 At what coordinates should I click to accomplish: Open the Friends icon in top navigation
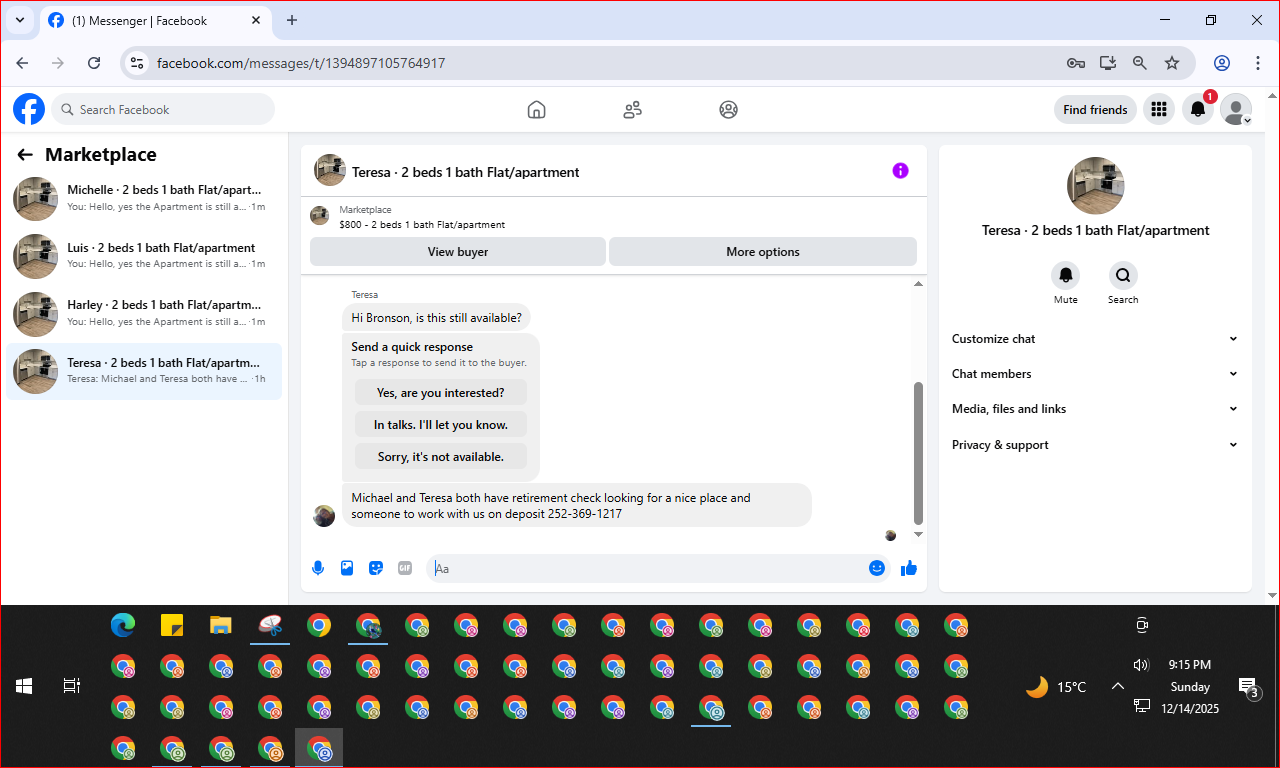632,110
